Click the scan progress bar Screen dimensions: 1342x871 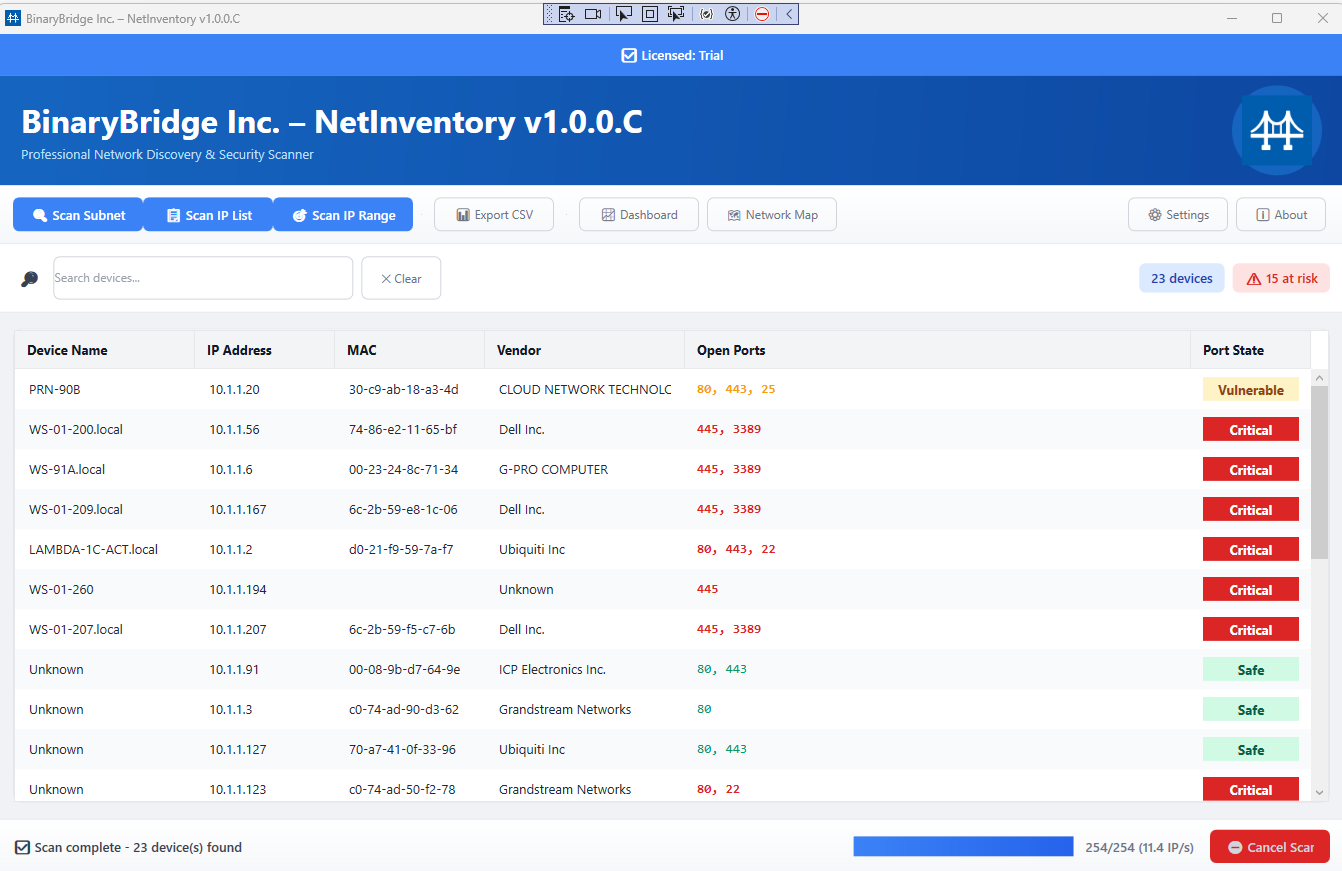[963, 847]
